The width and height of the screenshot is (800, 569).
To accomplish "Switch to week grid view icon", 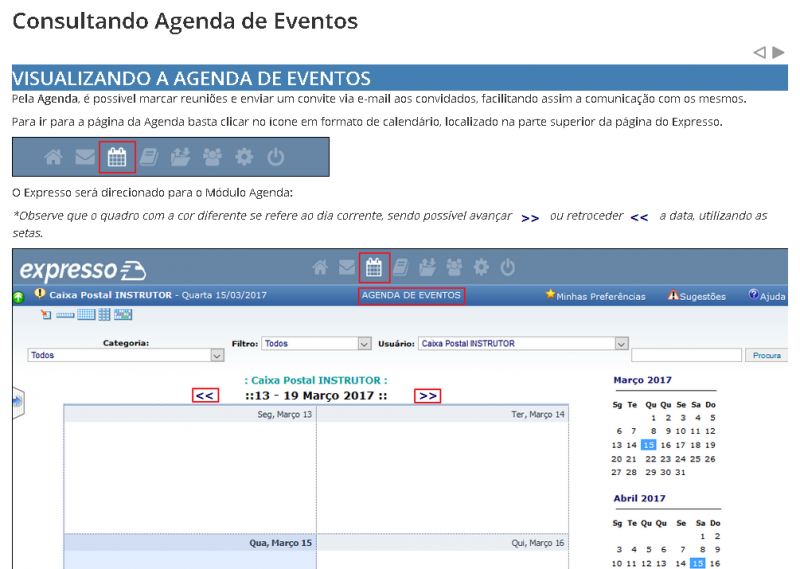I will pyautogui.click(x=86, y=314).
